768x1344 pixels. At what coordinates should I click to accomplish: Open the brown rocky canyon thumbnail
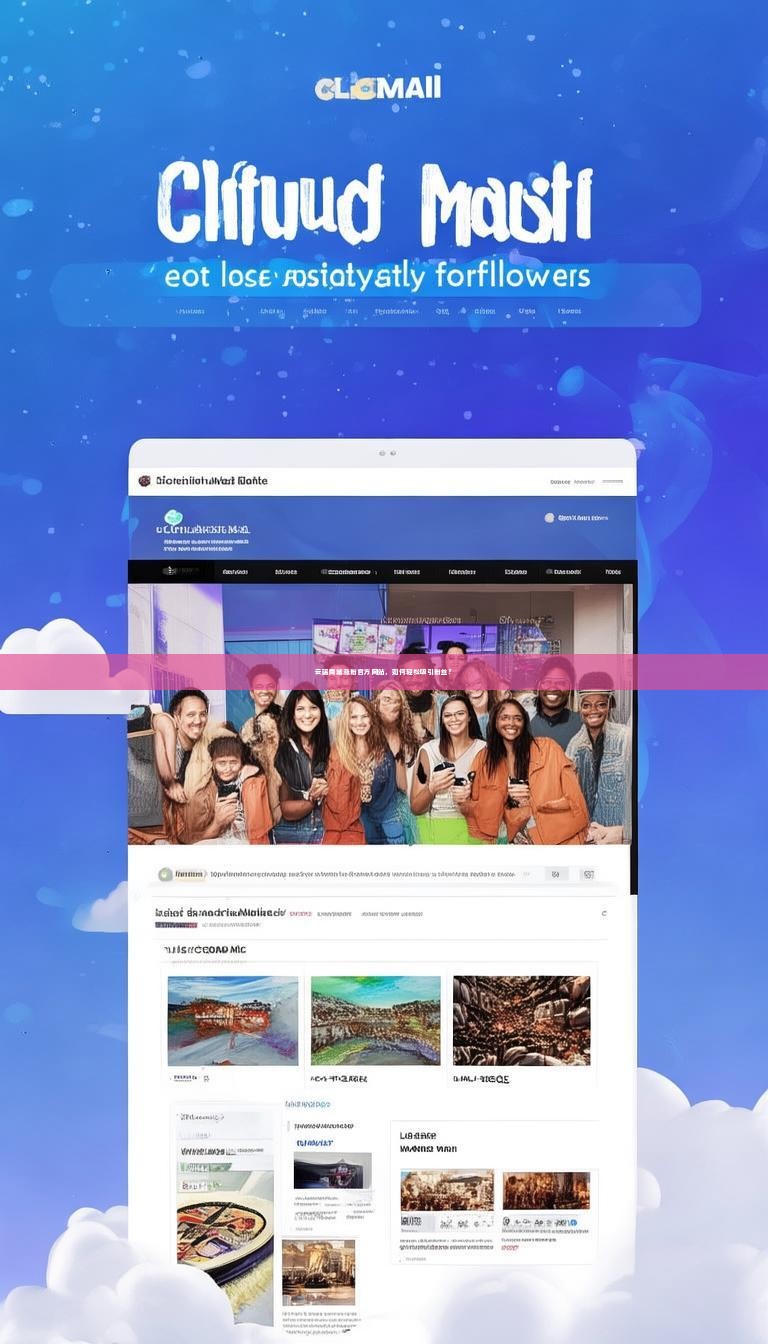(x=521, y=1021)
